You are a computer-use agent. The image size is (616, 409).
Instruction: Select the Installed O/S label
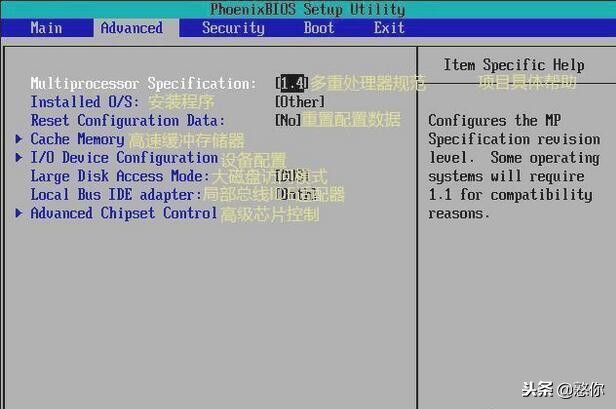(85, 102)
